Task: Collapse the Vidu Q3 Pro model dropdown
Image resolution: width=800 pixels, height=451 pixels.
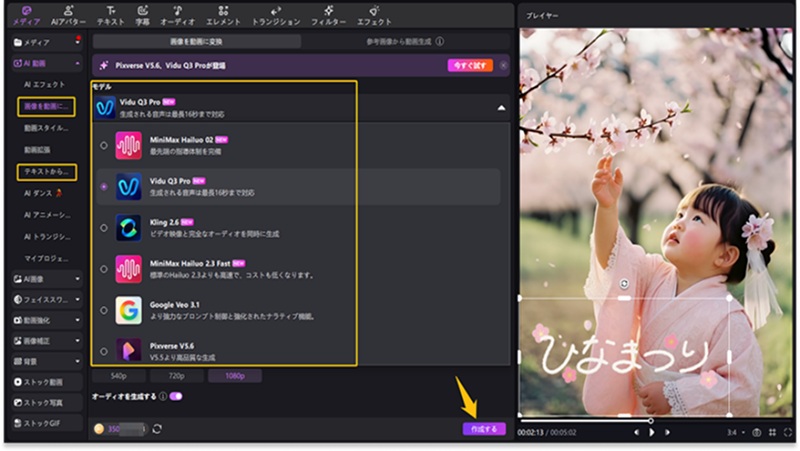Action: tap(502, 108)
